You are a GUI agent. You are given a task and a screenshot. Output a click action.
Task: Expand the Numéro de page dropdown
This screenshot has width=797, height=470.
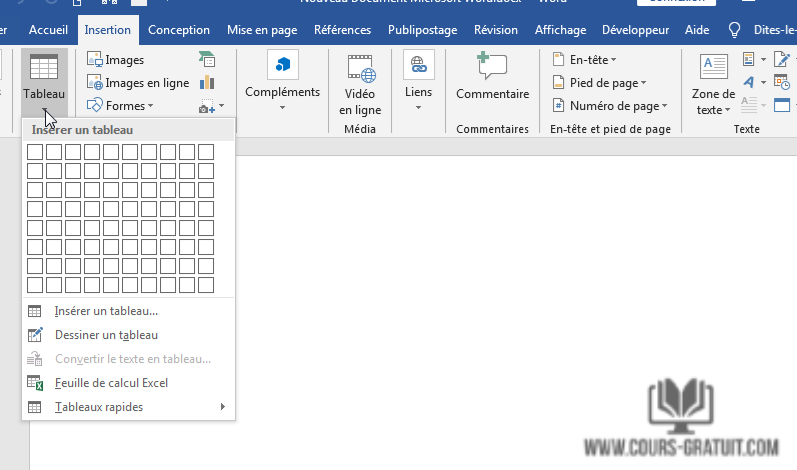pyautogui.click(x=610, y=105)
